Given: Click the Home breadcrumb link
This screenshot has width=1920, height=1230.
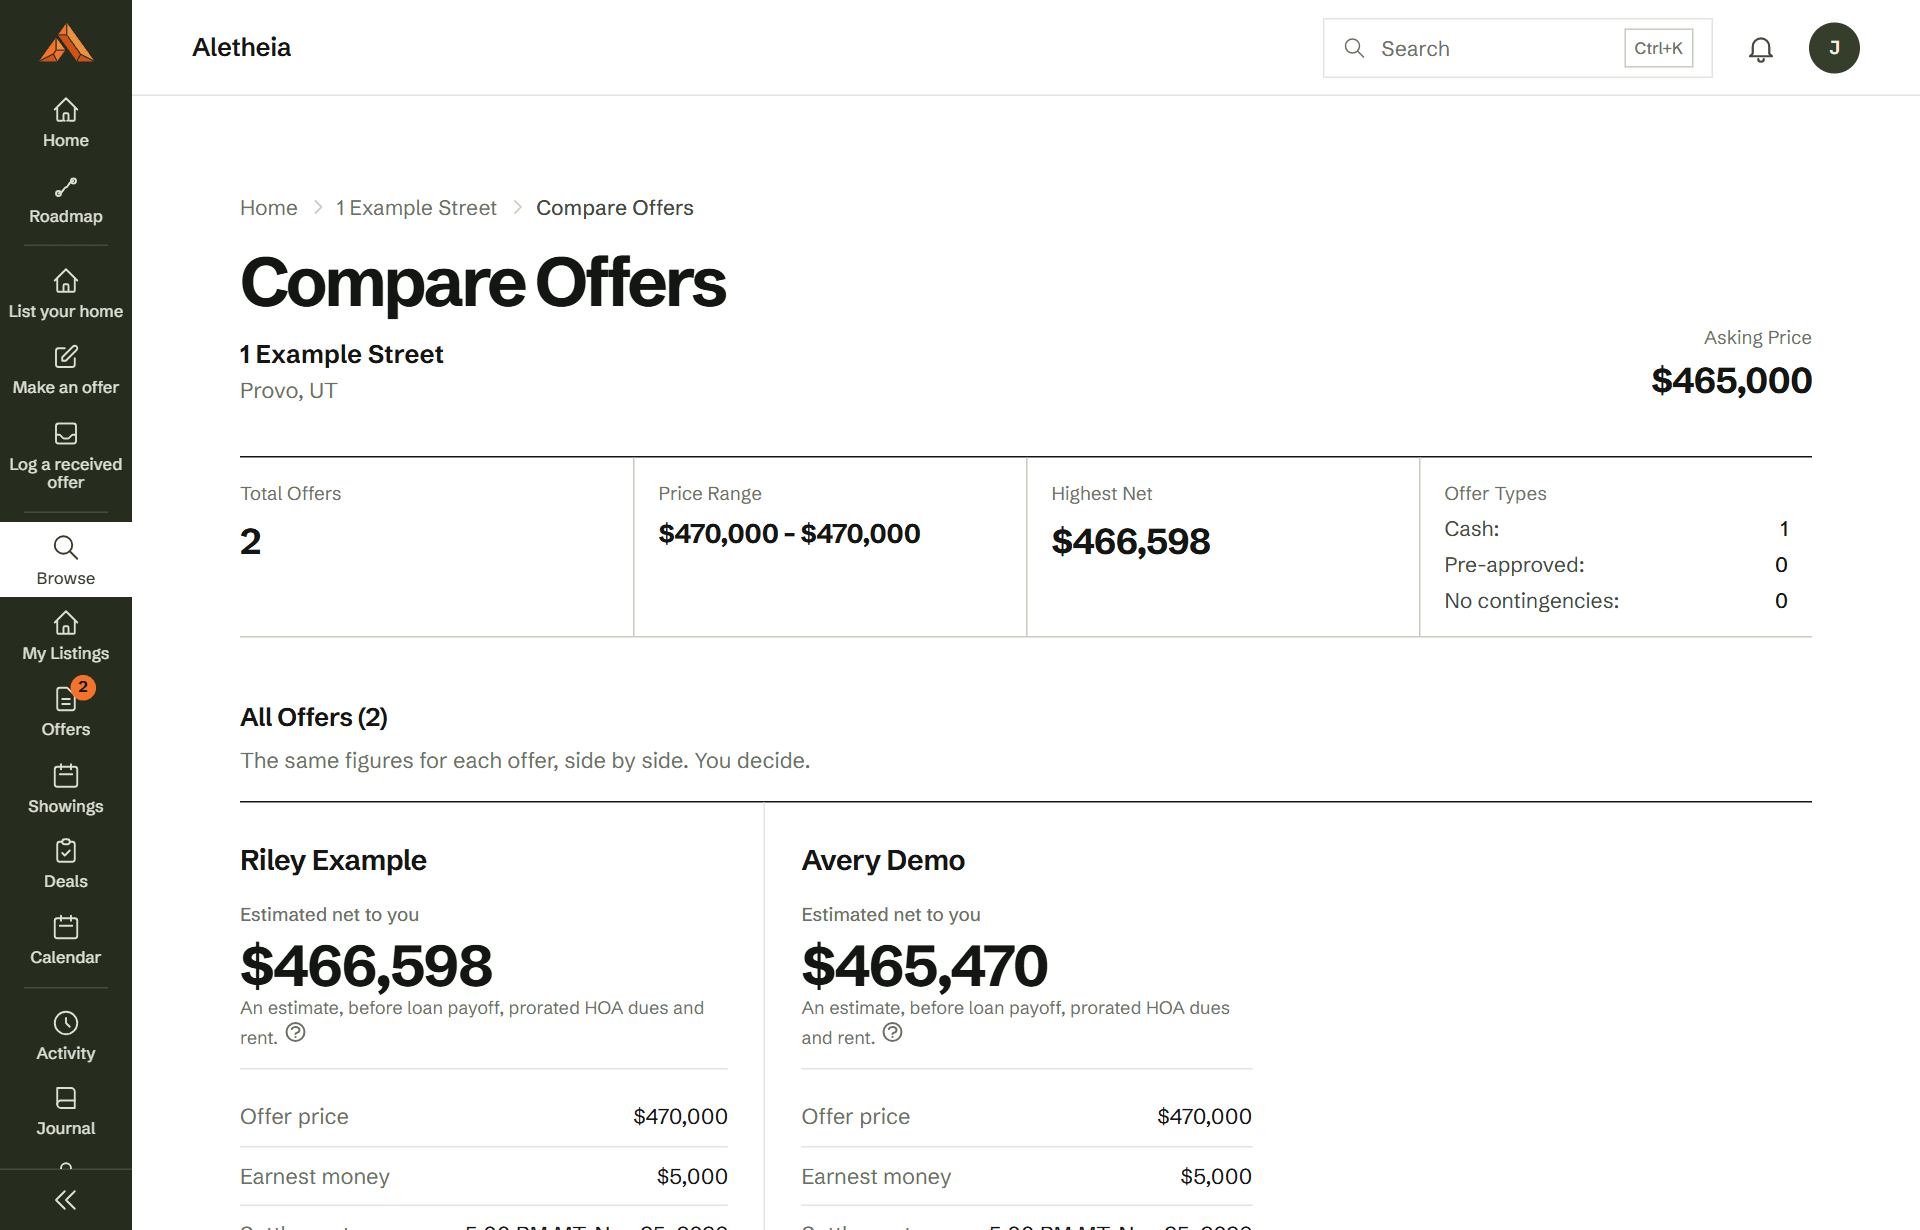Looking at the screenshot, I should coord(269,208).
